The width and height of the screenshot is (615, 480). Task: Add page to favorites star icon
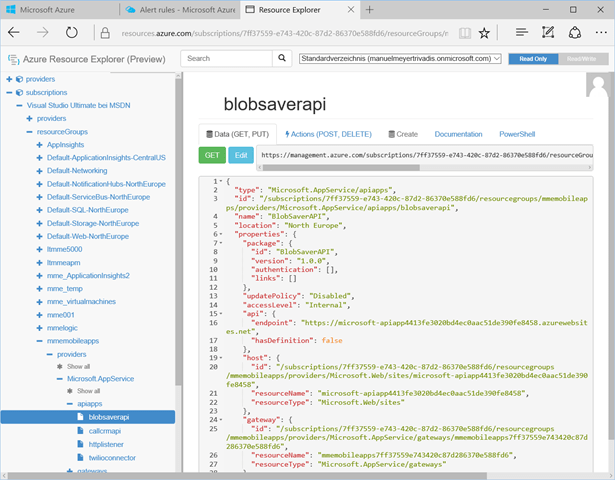point(484,33)
